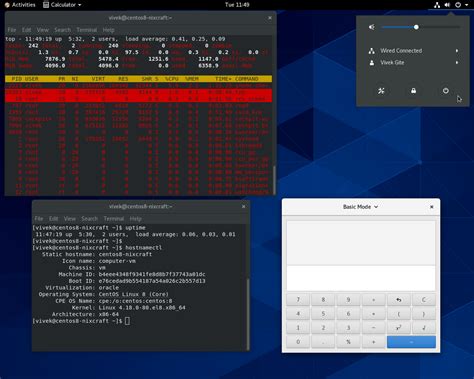The image size is (474, 379).
Task: Open Search menu in the top terminal
Action: [x=63, y=30]
